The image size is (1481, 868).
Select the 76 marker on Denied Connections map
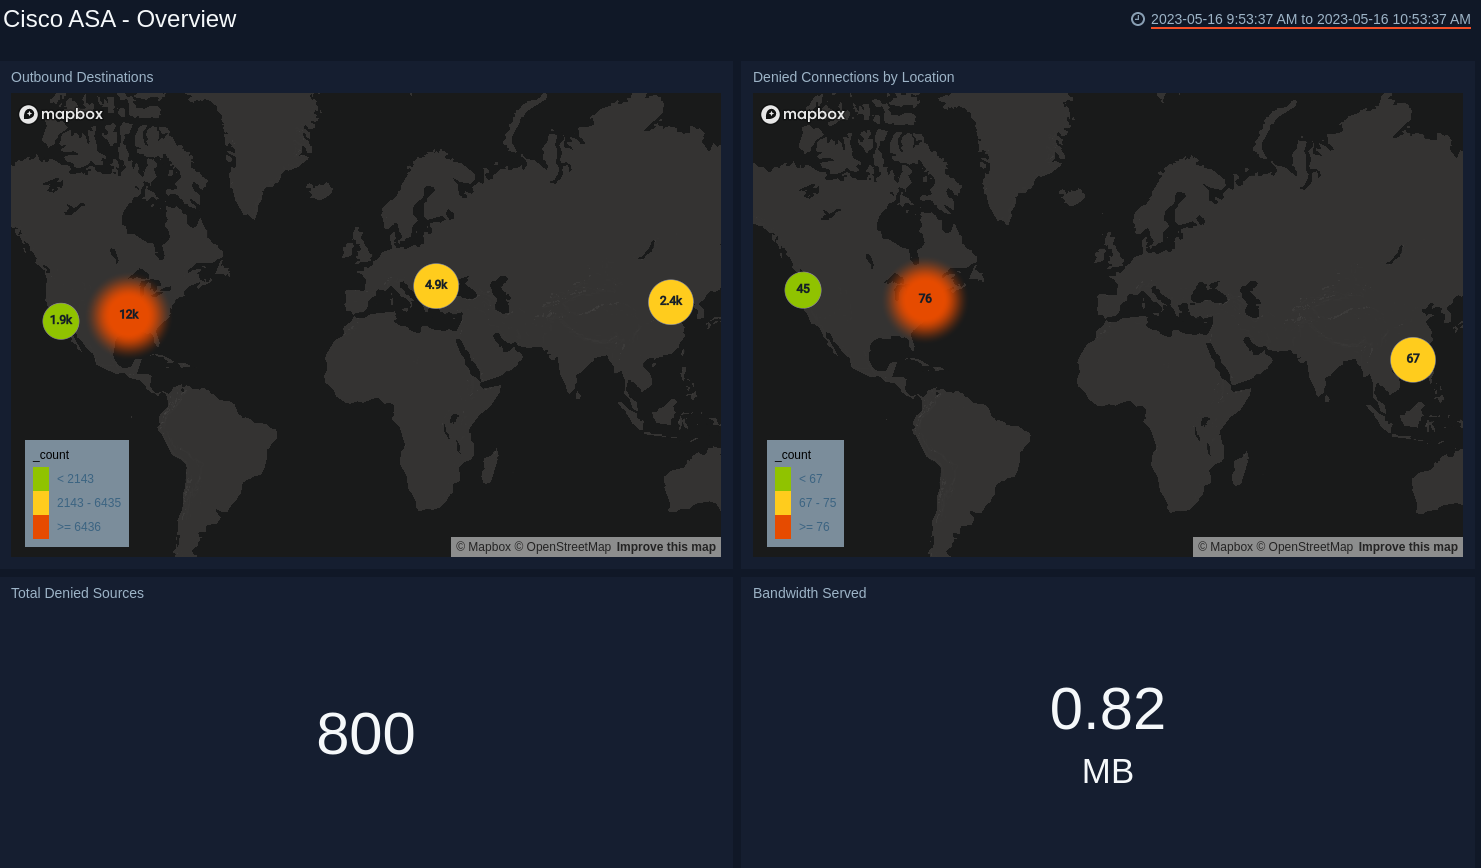pos(925,298)
